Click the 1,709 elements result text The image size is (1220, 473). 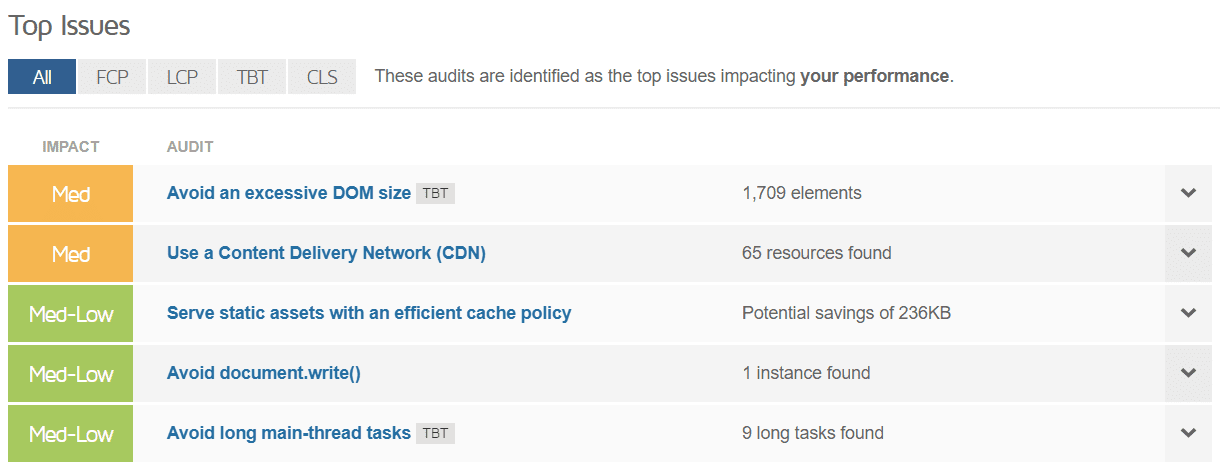point(802,193)
